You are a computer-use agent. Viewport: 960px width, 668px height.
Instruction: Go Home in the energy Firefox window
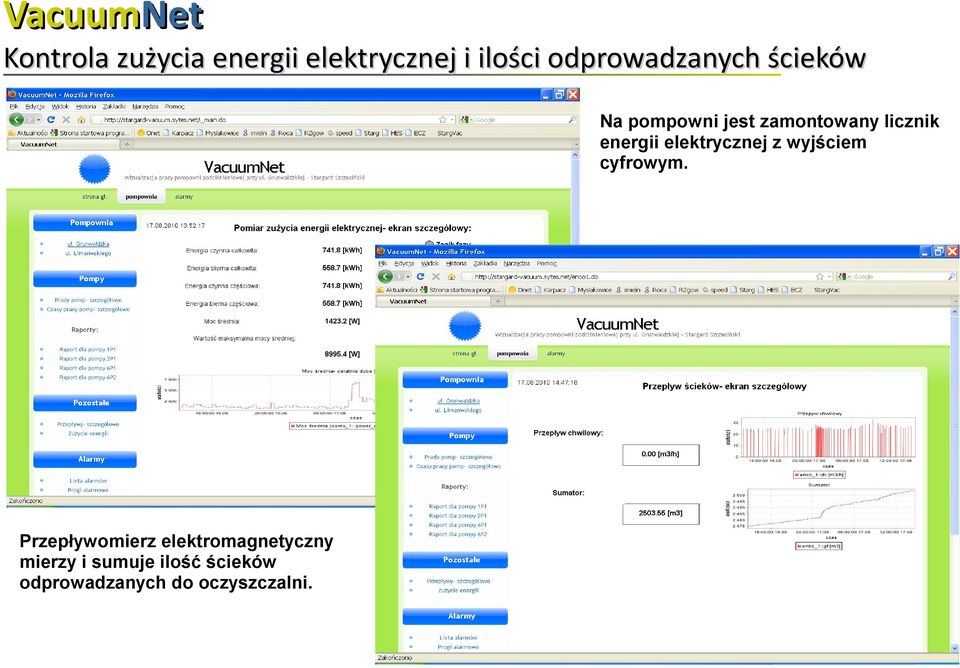[81, 120]
